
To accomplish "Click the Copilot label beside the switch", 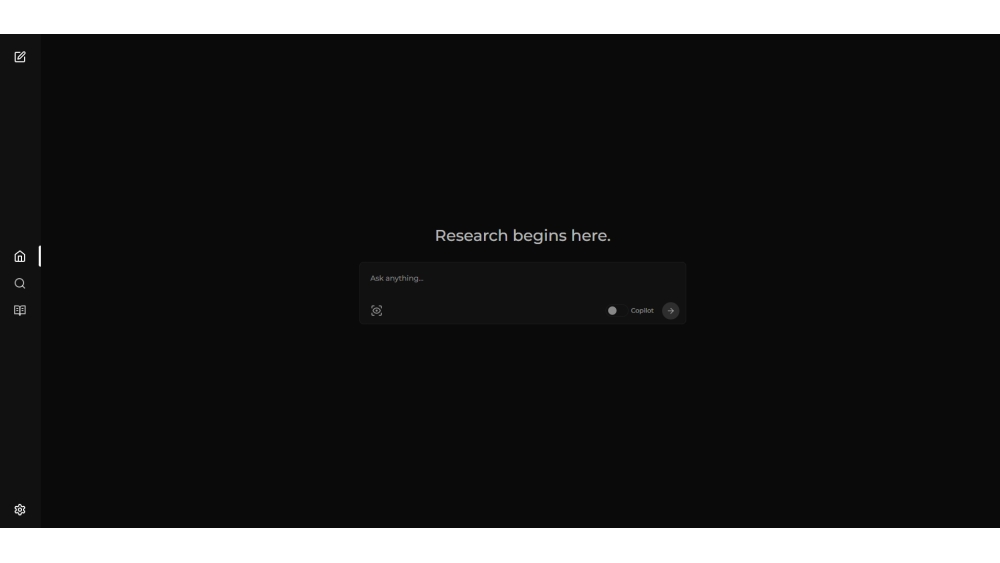I will pos(642,311).
